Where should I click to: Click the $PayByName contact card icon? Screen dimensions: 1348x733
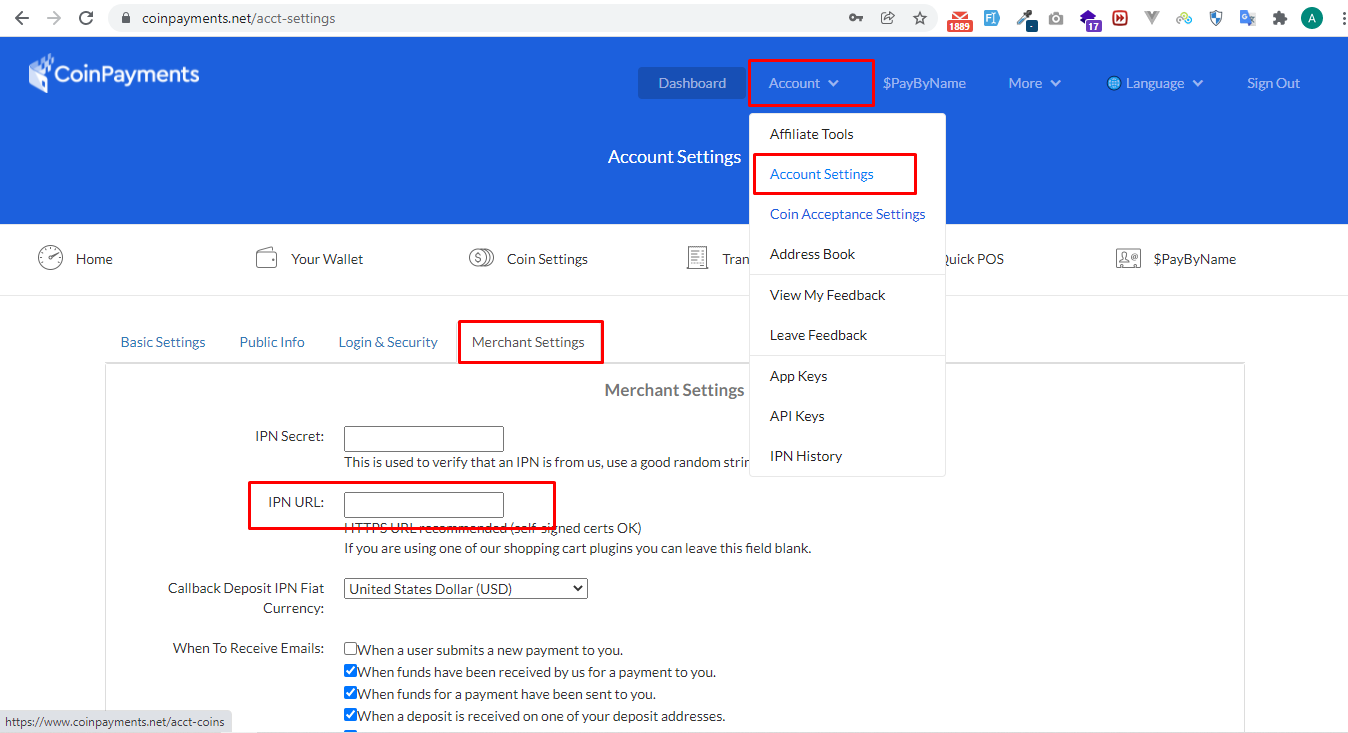[x=1128, y=258]
